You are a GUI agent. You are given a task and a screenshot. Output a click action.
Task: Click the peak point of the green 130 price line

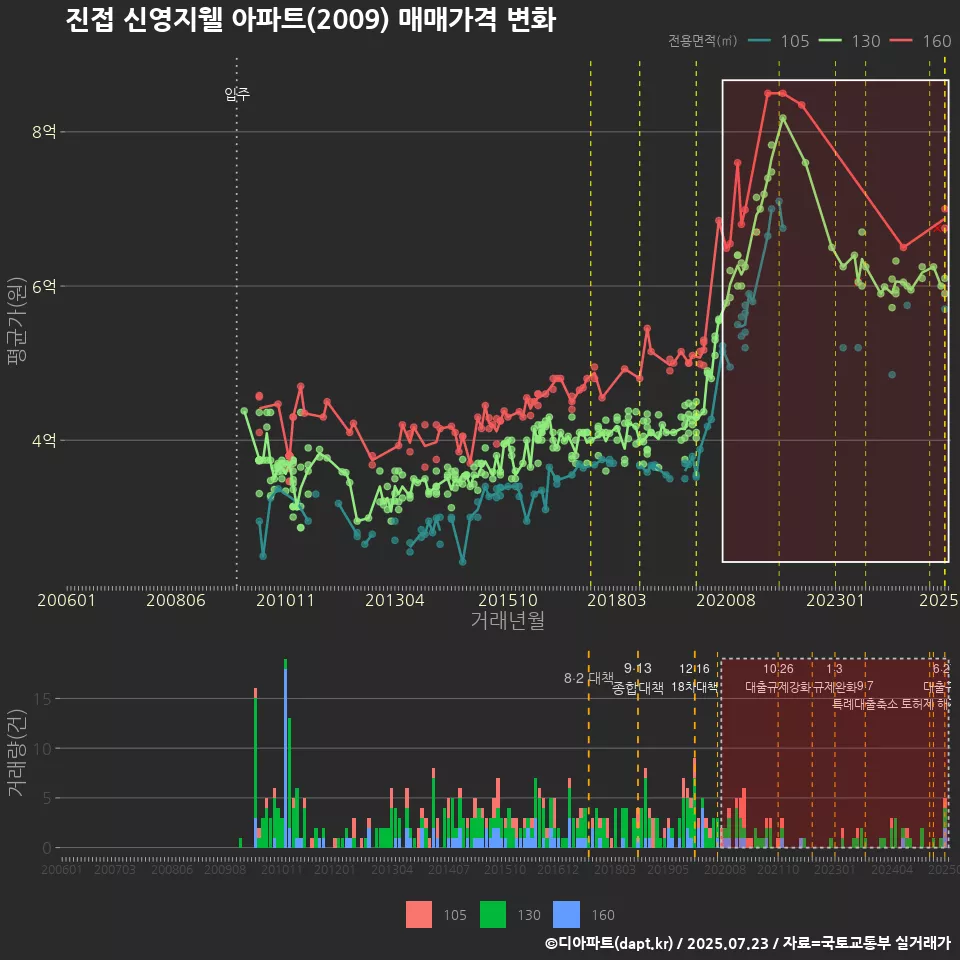pyautogui.click(x=782, y=118)
